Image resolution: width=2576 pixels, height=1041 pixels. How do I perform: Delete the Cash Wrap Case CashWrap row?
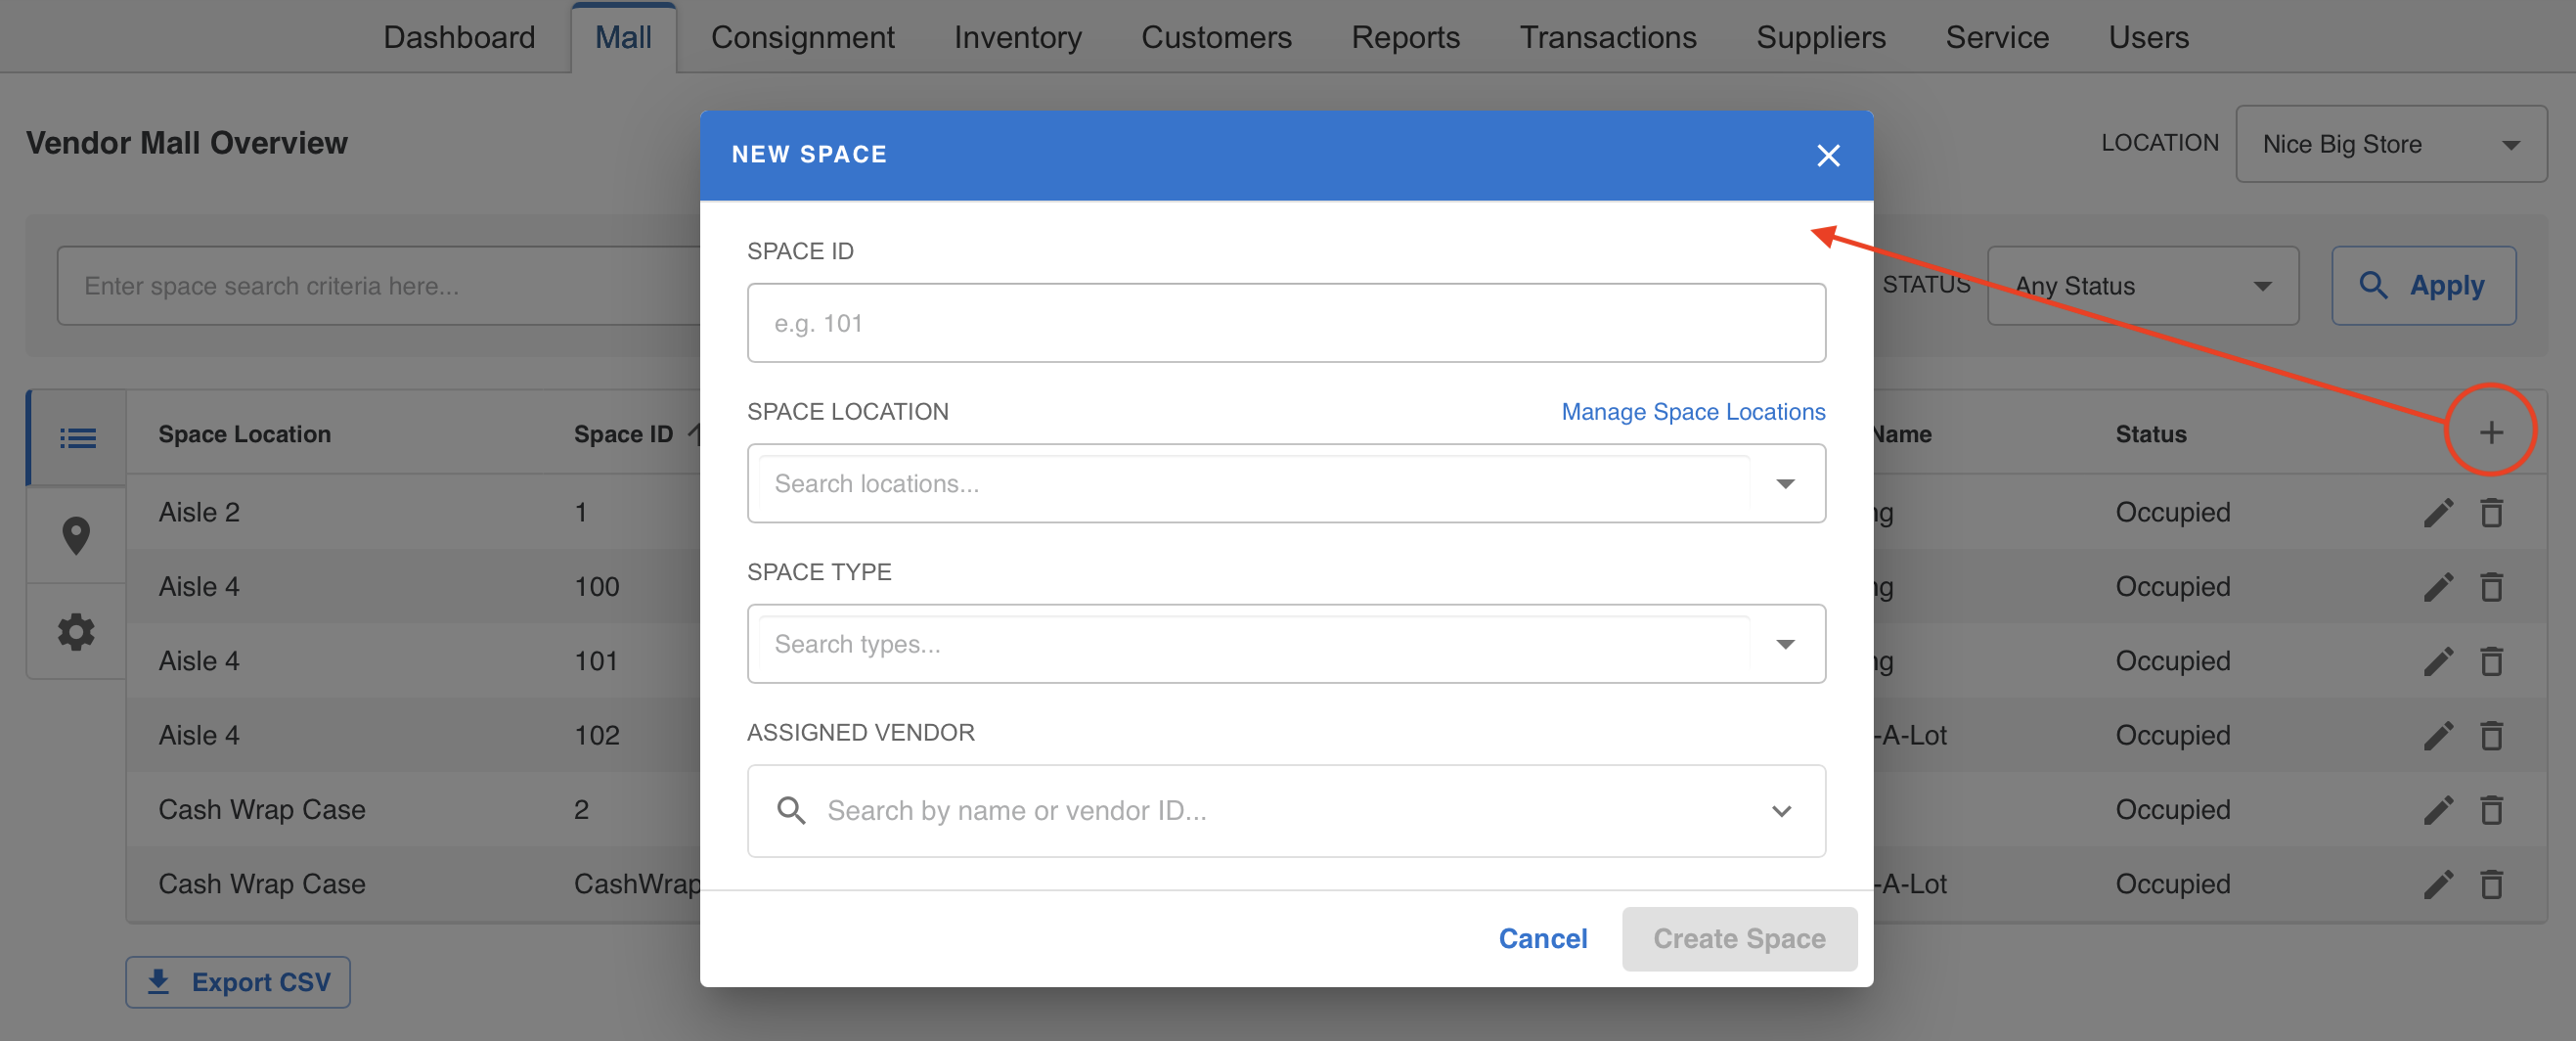[2491, 884]
